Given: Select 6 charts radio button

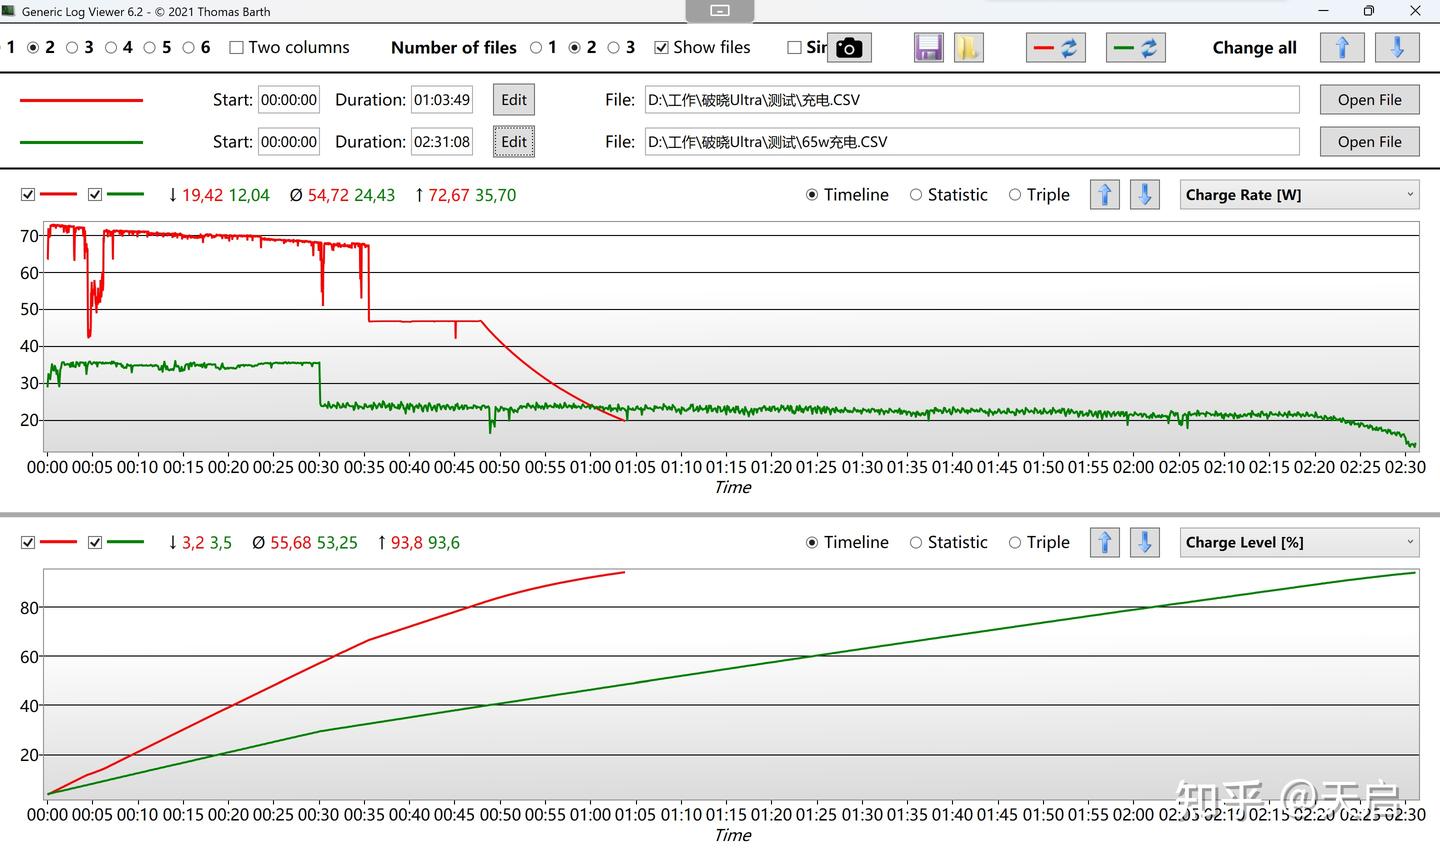Looking at the screenshot, I should tap(189, 48).
